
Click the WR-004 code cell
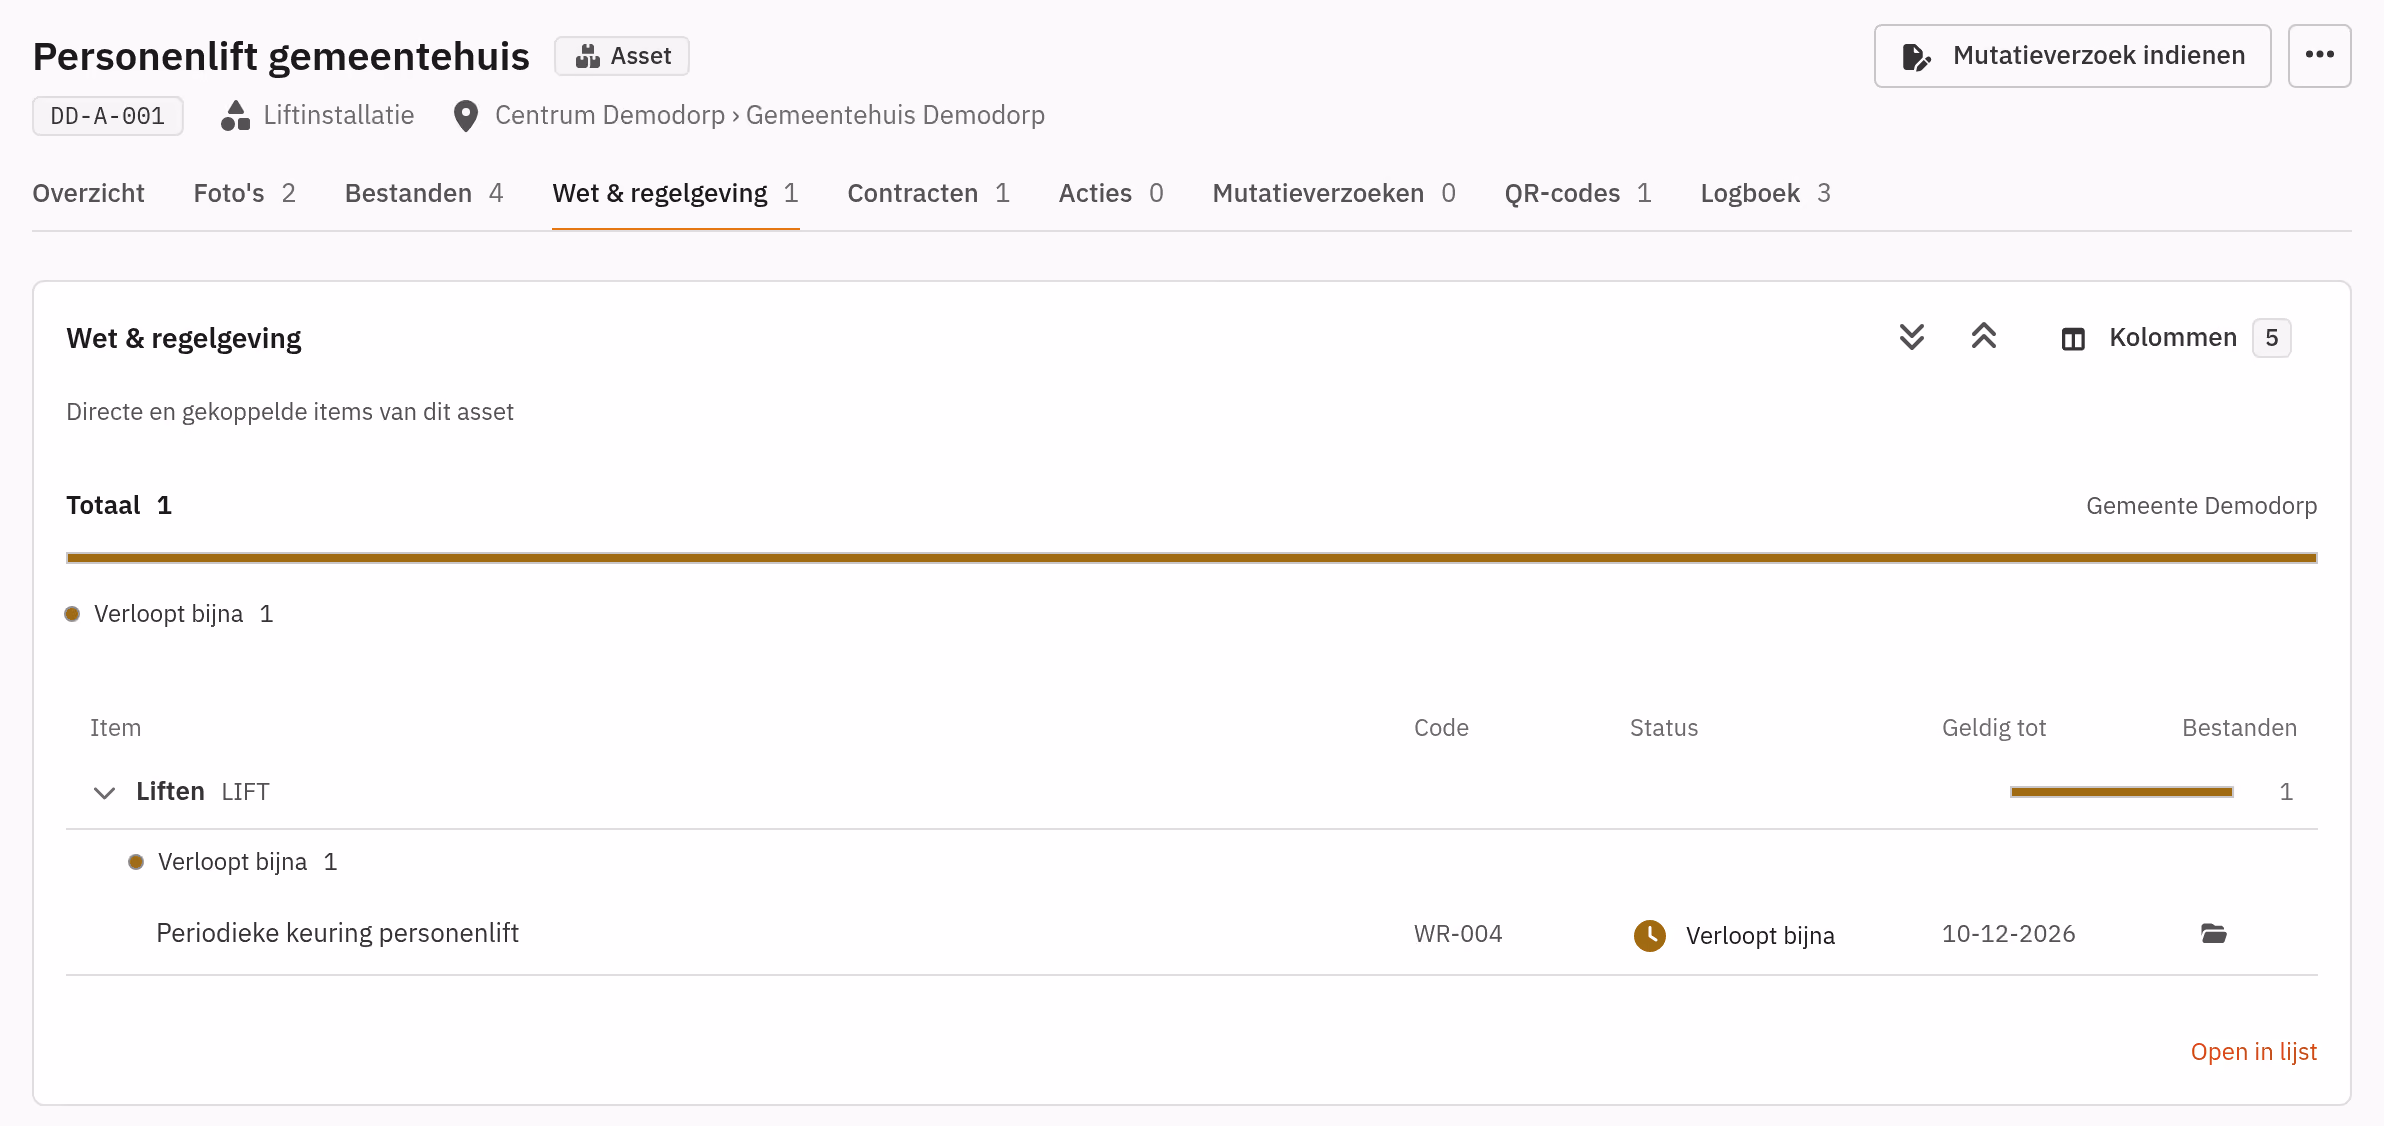[x=1457, y=934]
